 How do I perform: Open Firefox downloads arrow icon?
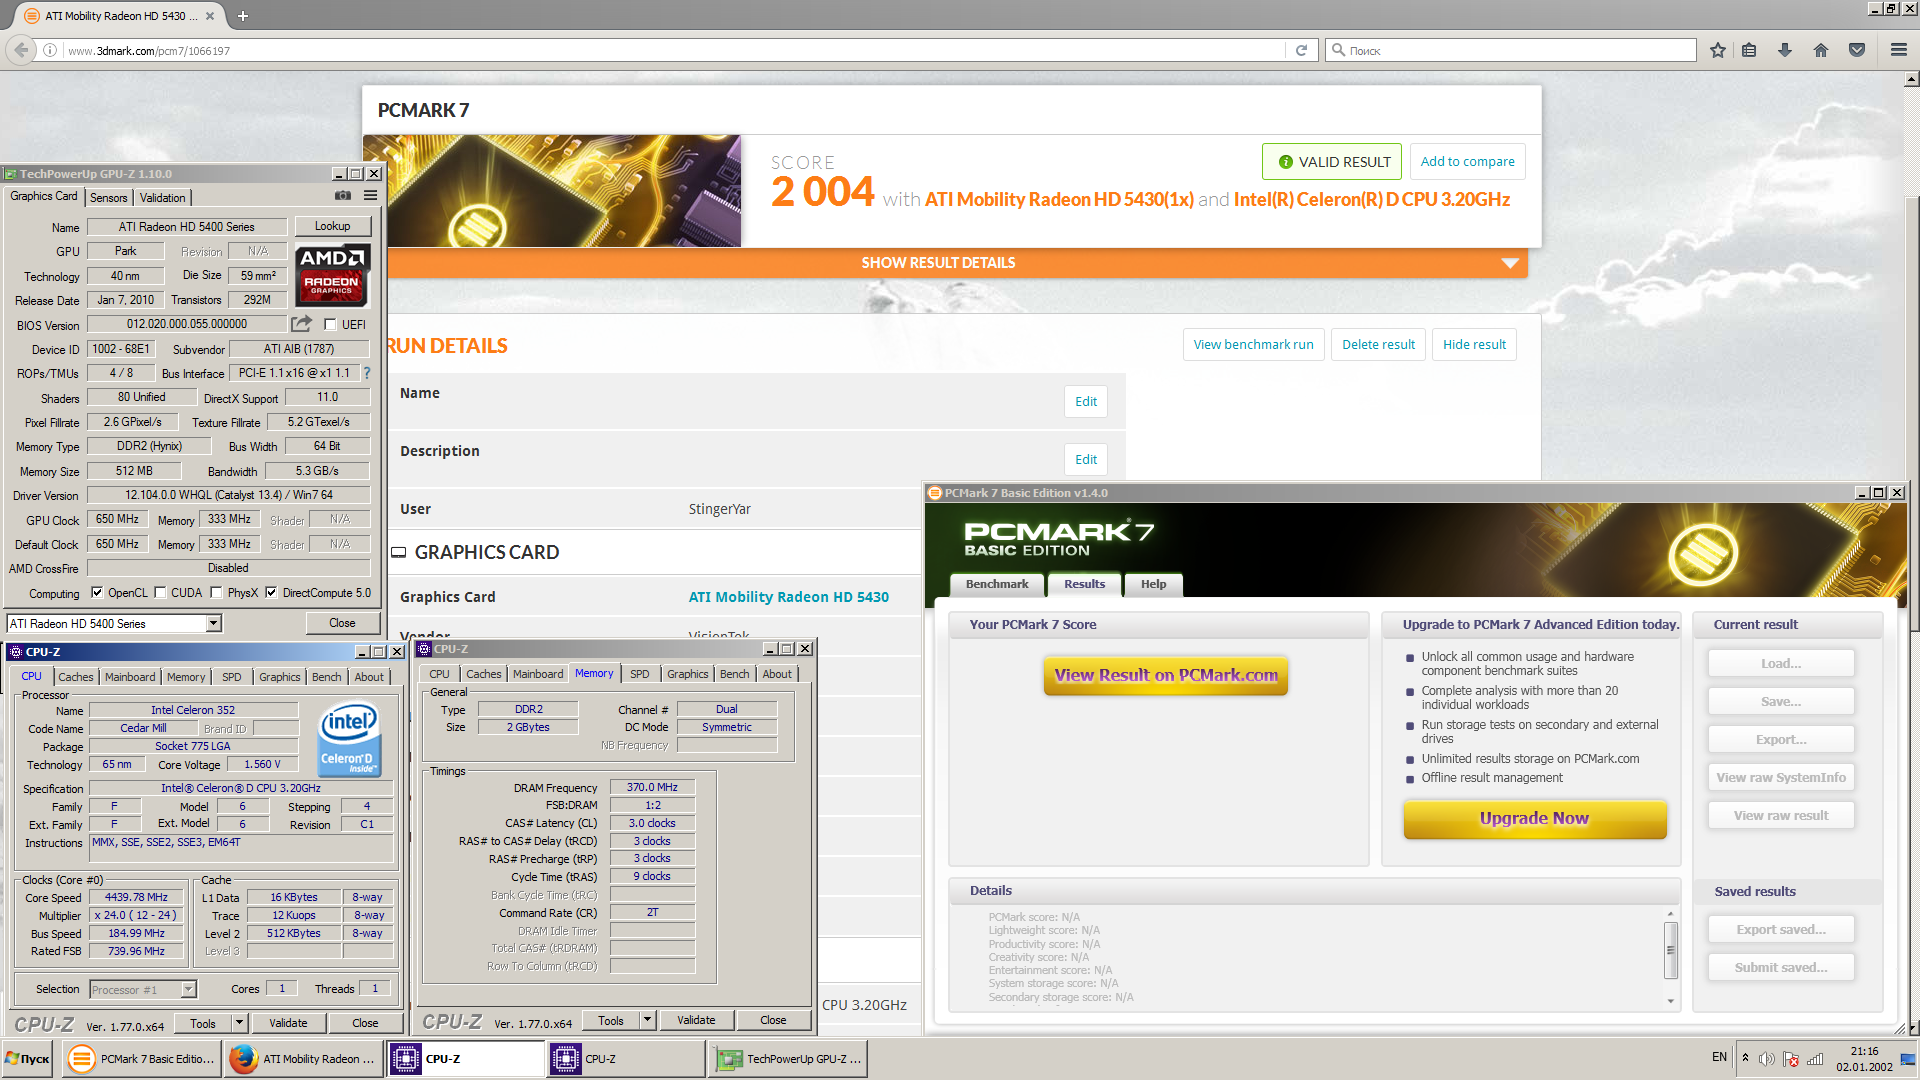[x=1784, y=50]
